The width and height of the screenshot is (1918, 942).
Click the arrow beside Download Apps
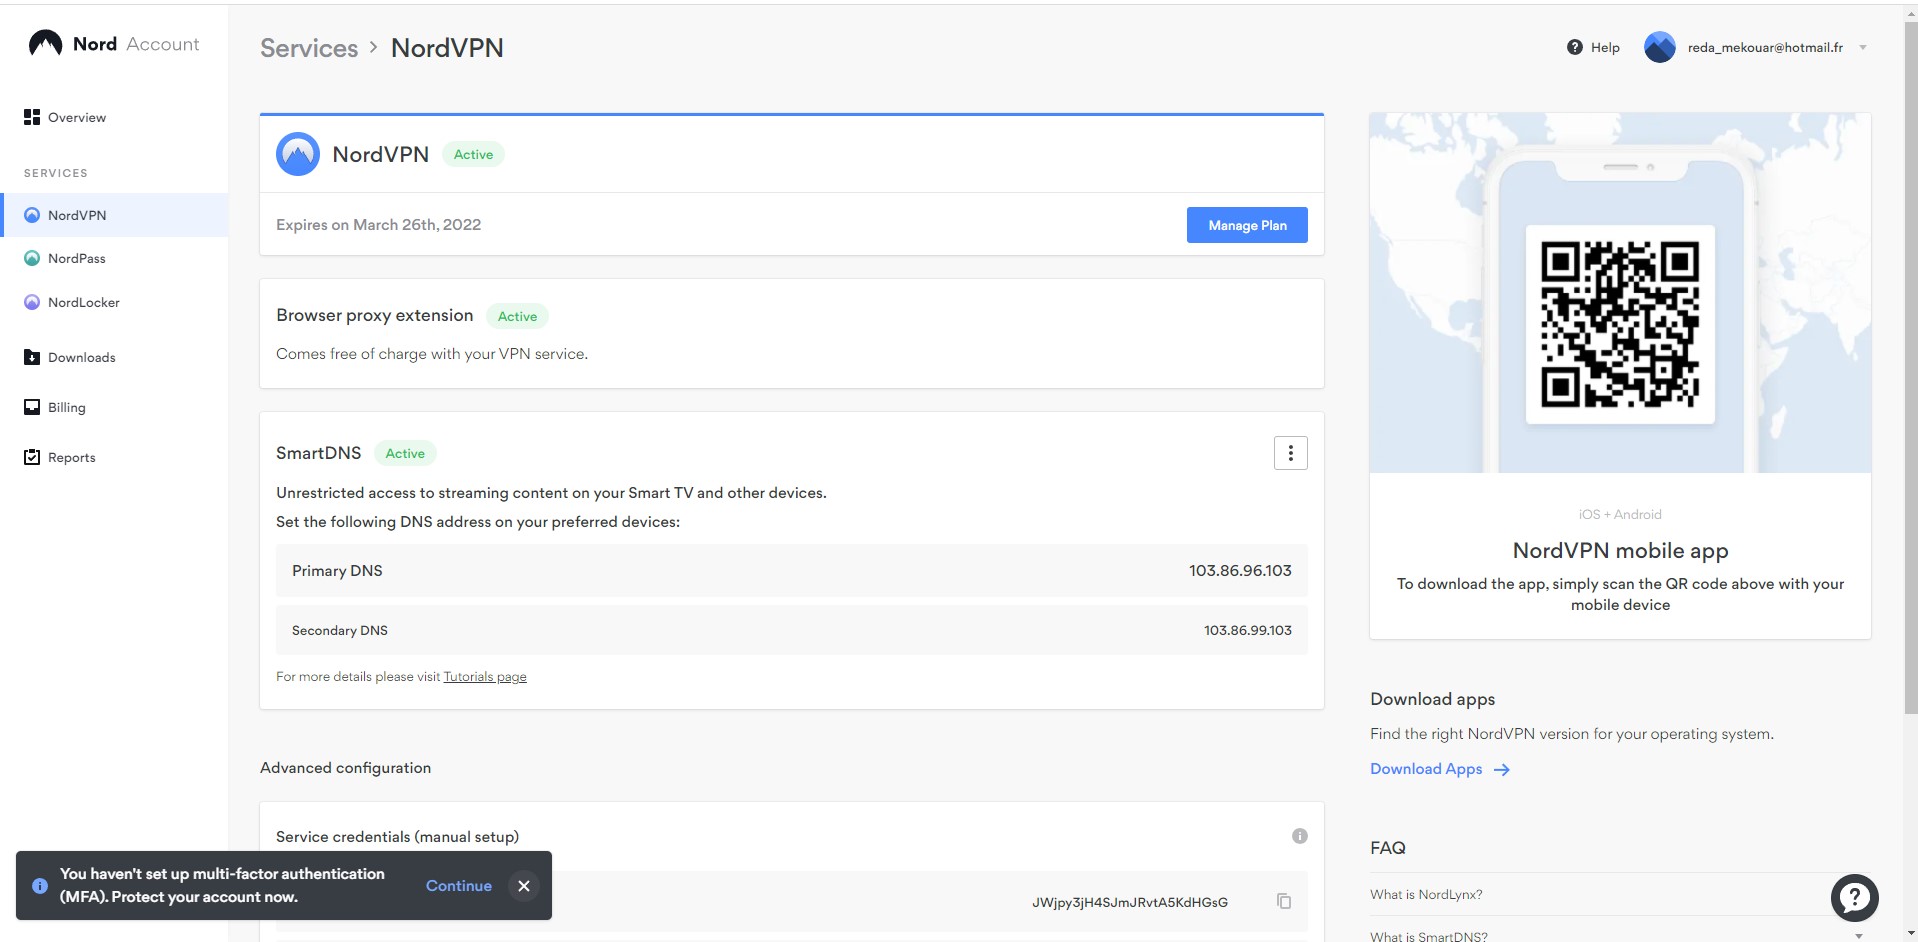point(1502,769)
